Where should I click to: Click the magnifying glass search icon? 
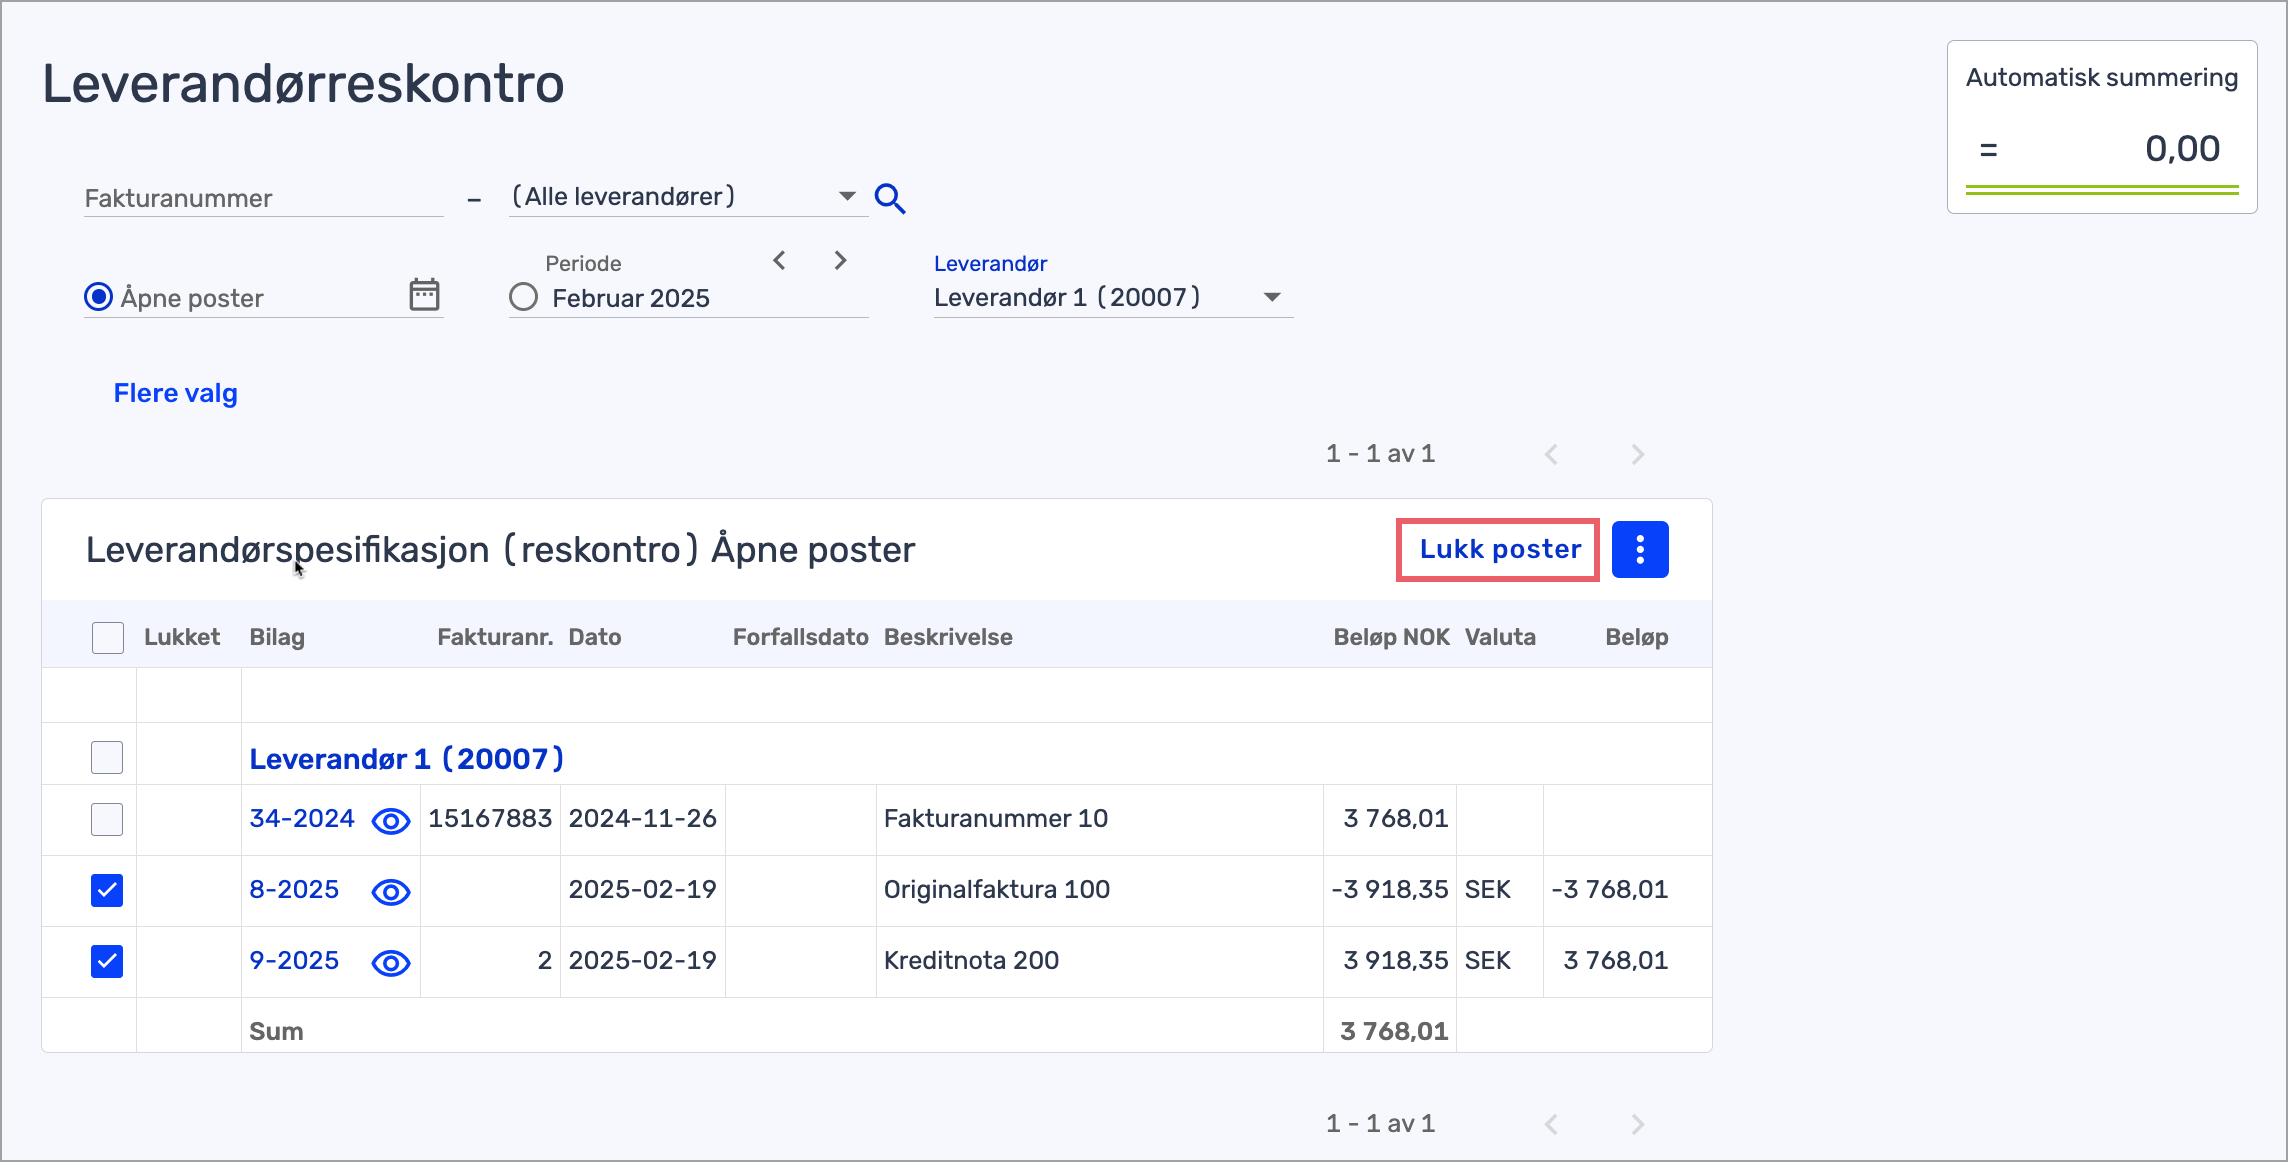click(890, 198)
